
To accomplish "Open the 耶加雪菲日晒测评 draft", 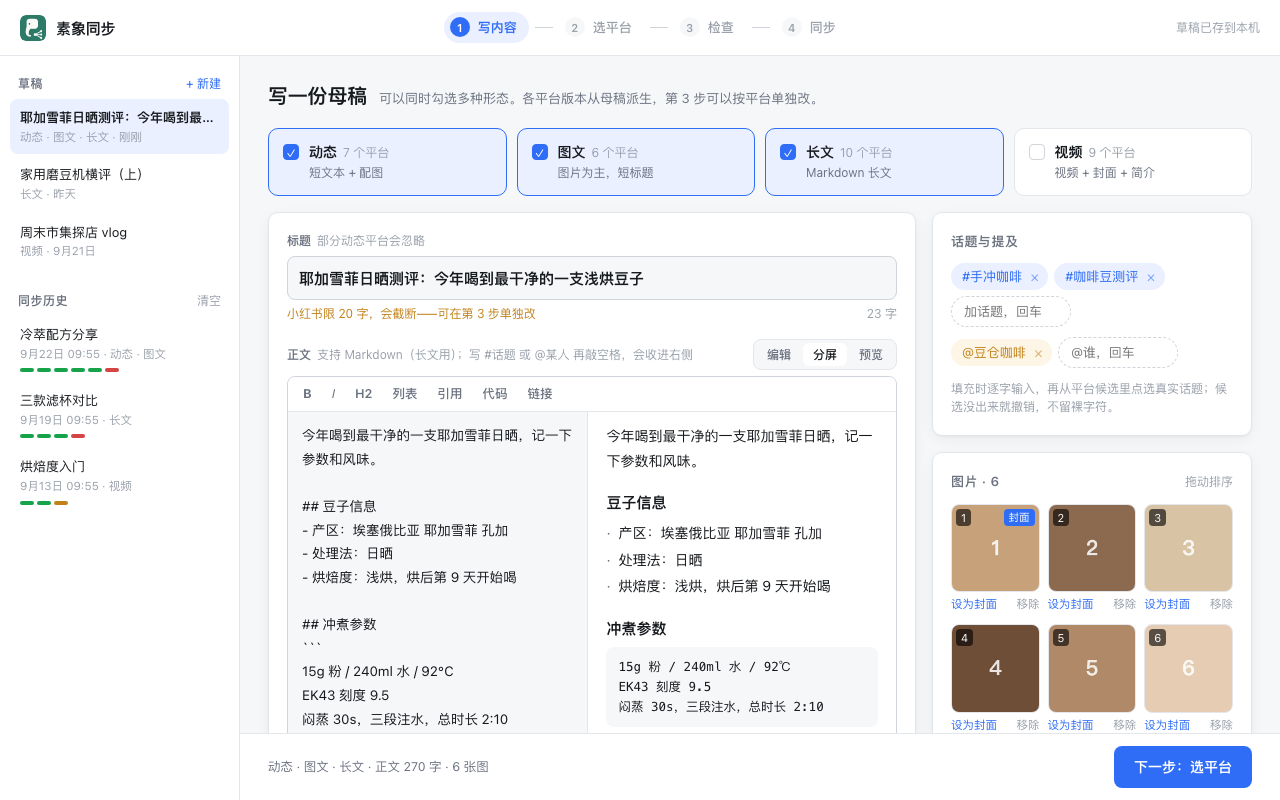I will 119,127.
